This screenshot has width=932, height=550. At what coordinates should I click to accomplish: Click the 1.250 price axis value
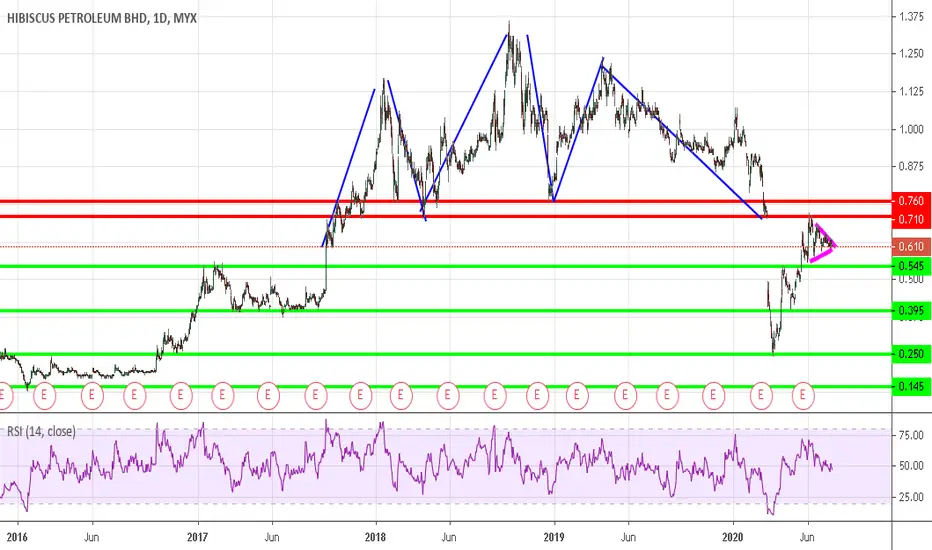coord(911,54)
